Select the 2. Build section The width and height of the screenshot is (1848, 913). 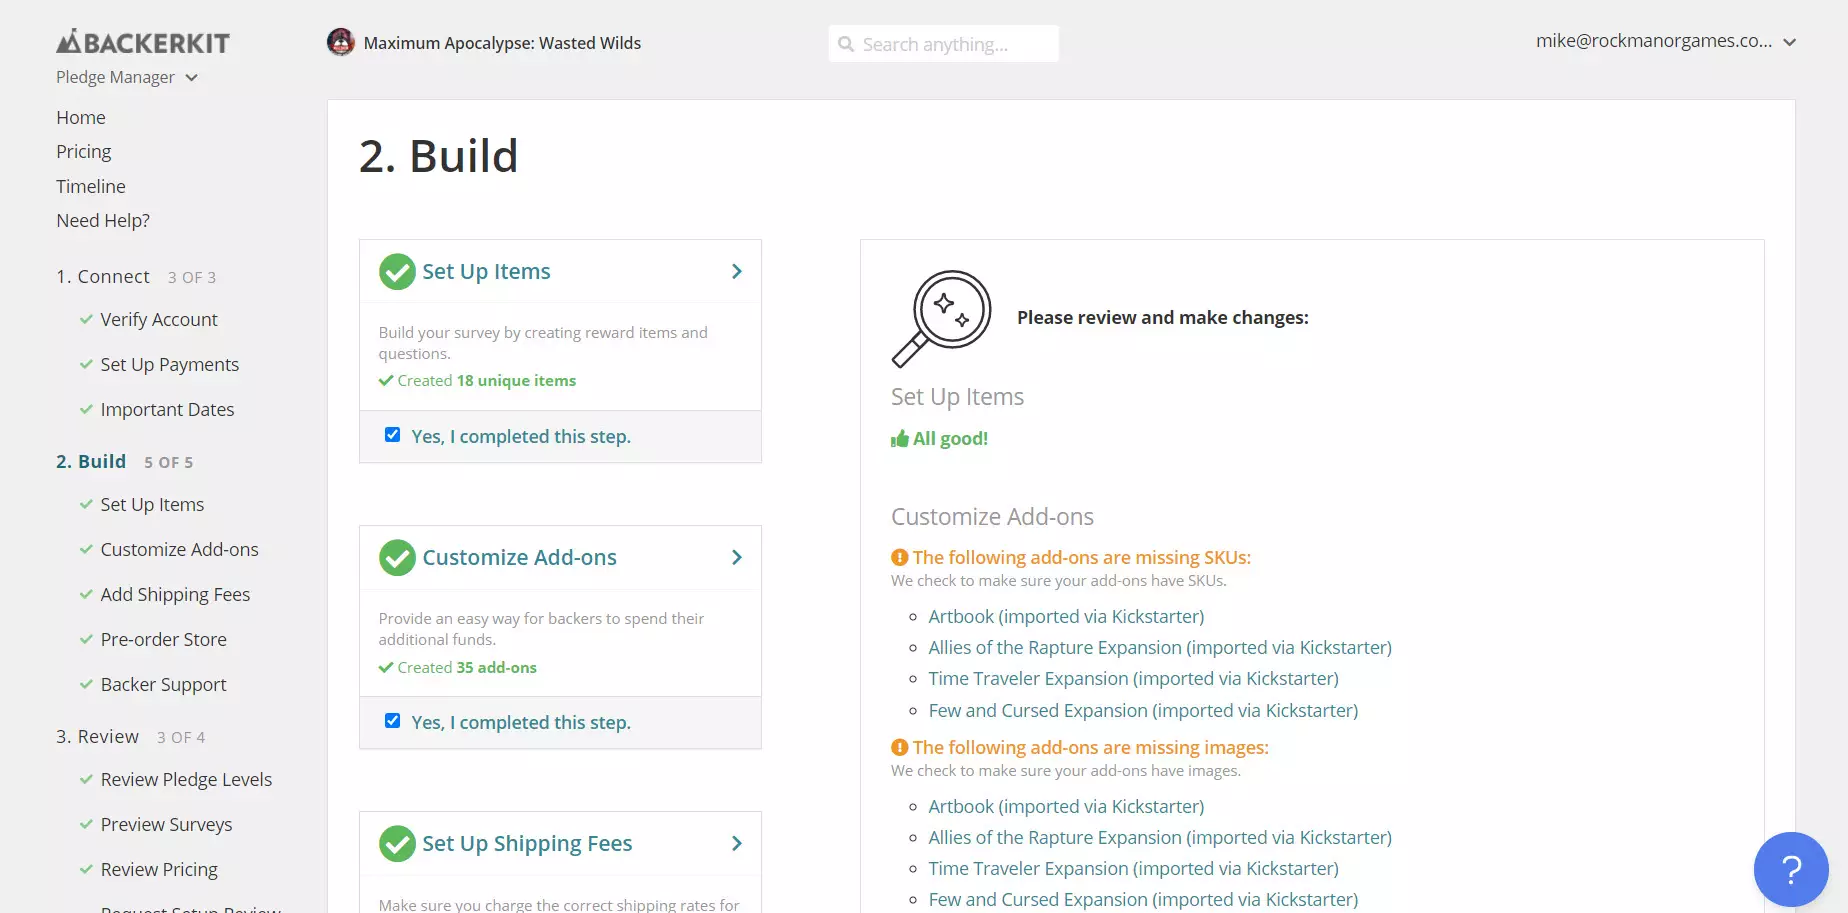pyautogui.click(x=91, y=461)
